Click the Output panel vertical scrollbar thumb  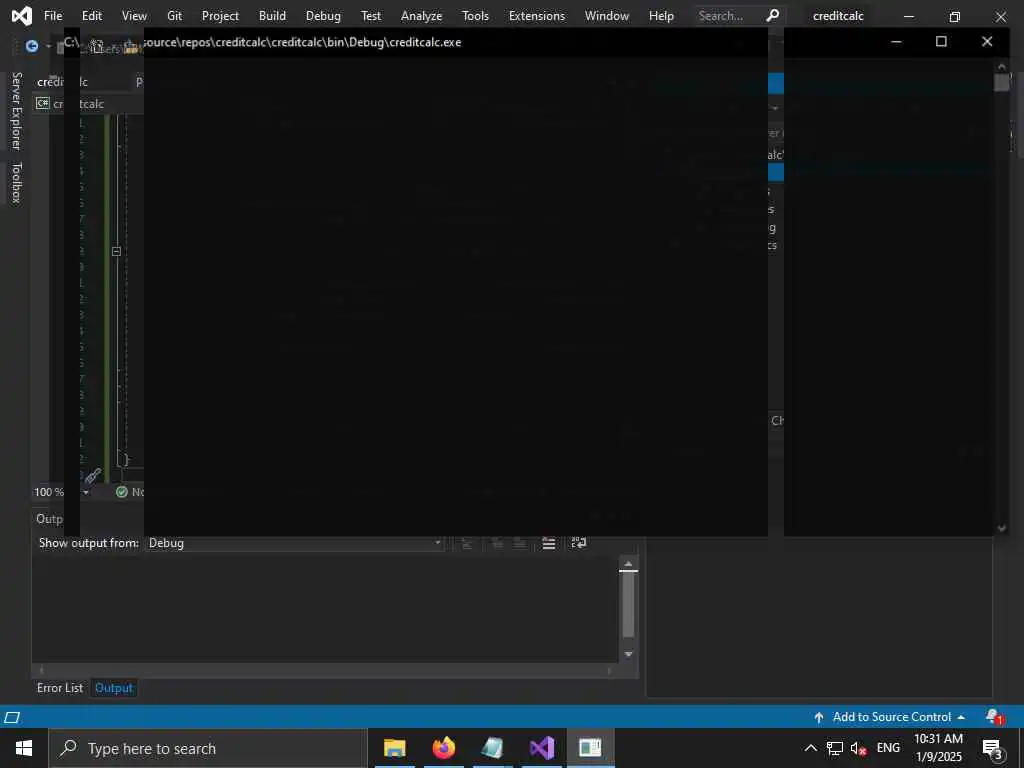pos(628,604)
